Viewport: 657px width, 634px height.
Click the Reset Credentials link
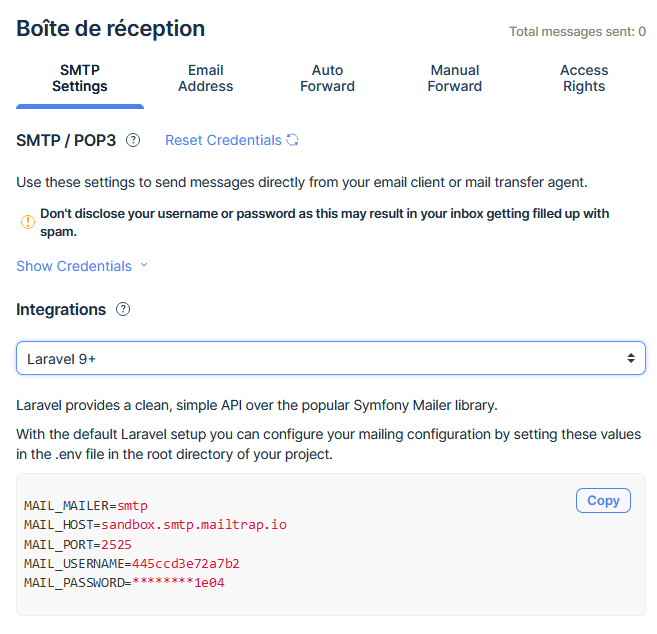(223, 140)
